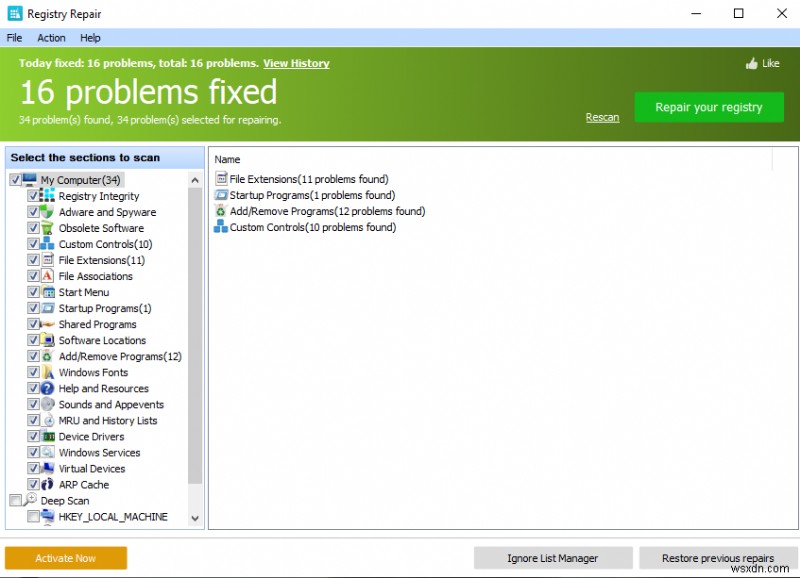Click the Registry Integrity icon
Viewport: 800px width, 578px height.
point(47,196)
